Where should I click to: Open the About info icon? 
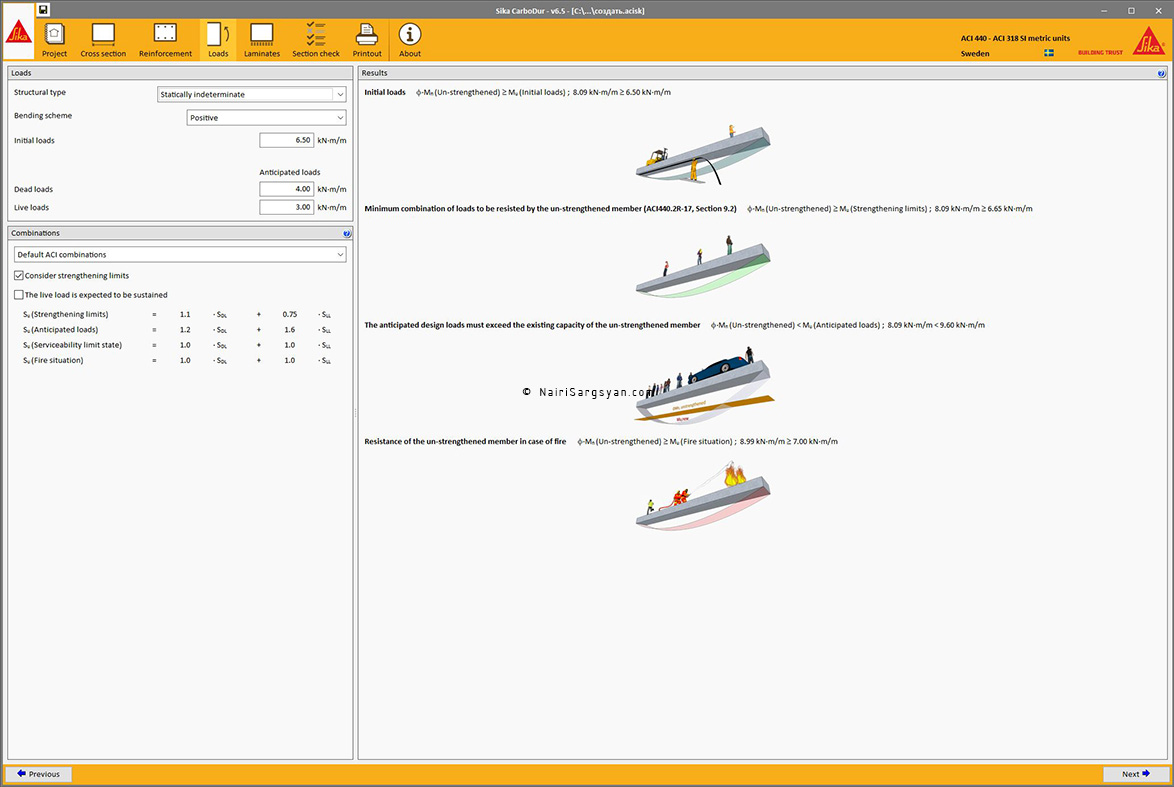tap(410, 34)
